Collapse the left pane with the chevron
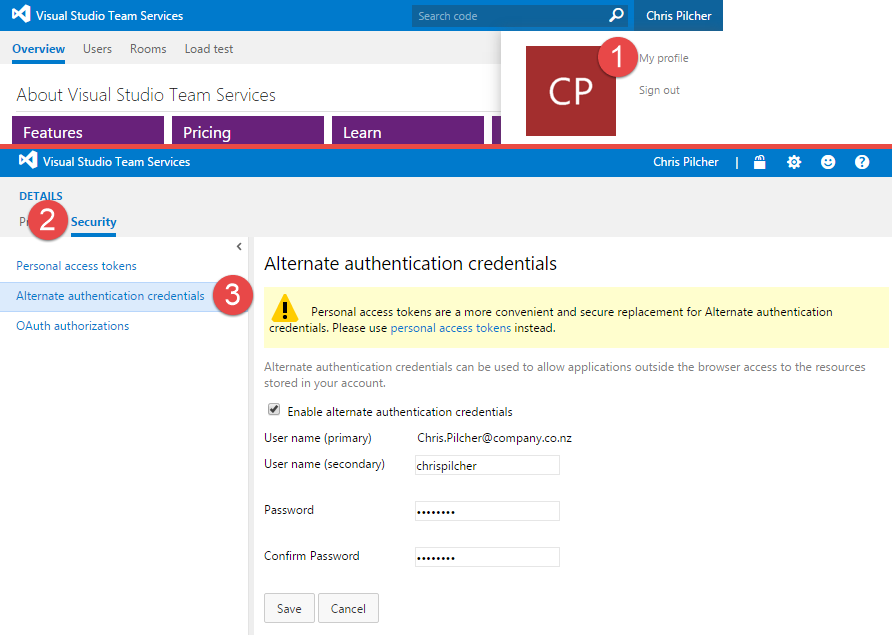This screenshot has height=635, width=892. [239, 246]
